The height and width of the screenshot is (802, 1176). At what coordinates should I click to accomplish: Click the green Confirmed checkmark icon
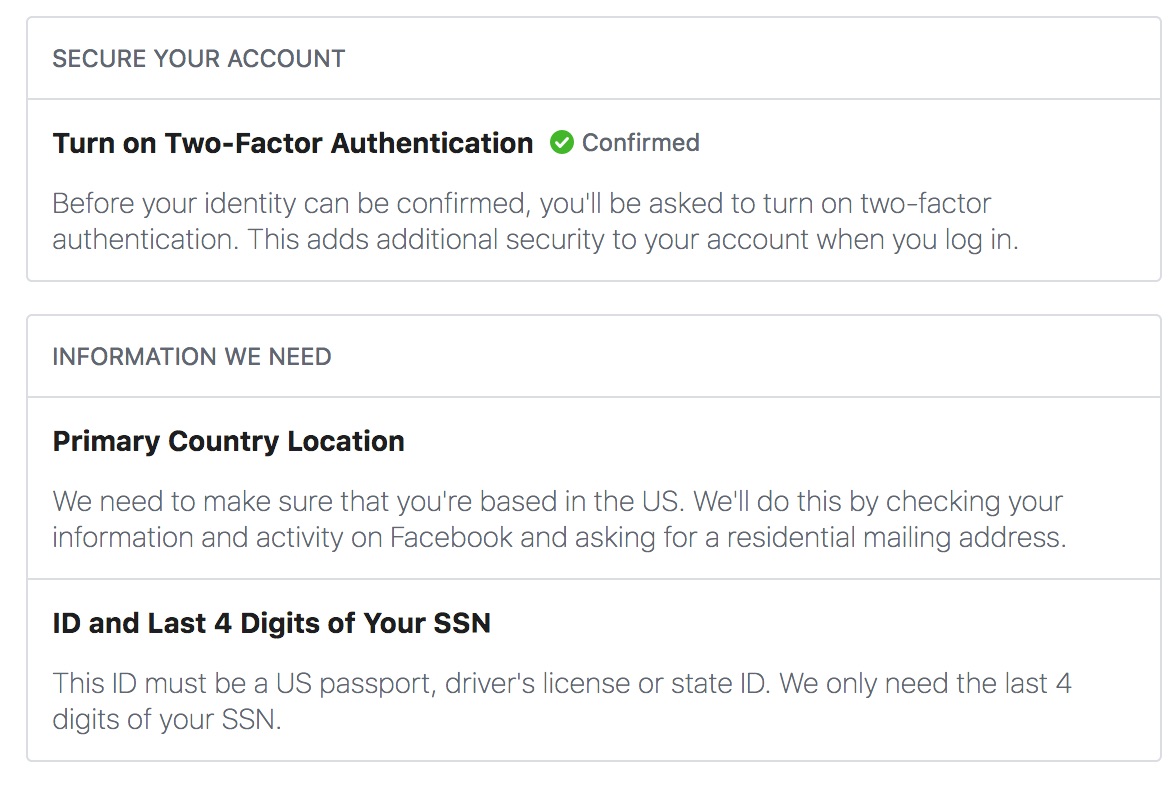point(562,143)
